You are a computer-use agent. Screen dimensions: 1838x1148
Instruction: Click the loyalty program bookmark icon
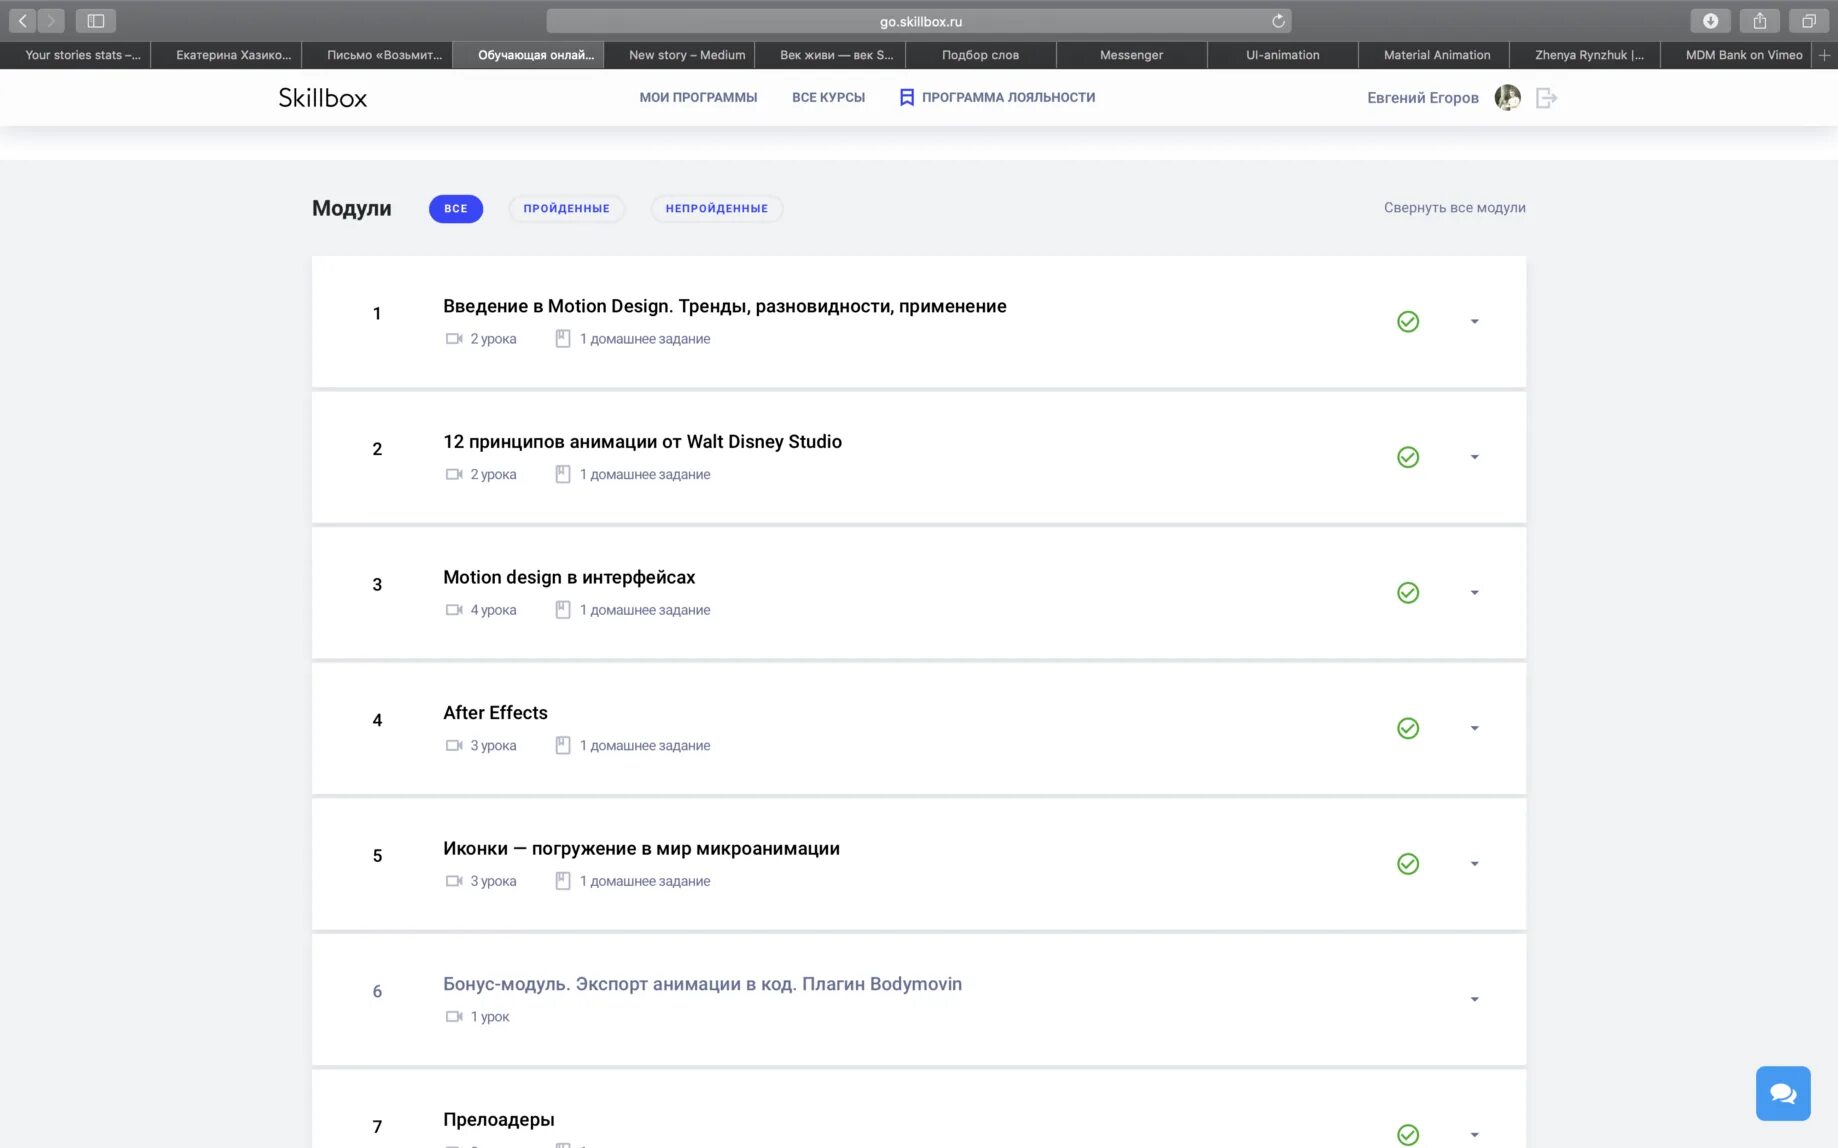[x=906, y=97]
